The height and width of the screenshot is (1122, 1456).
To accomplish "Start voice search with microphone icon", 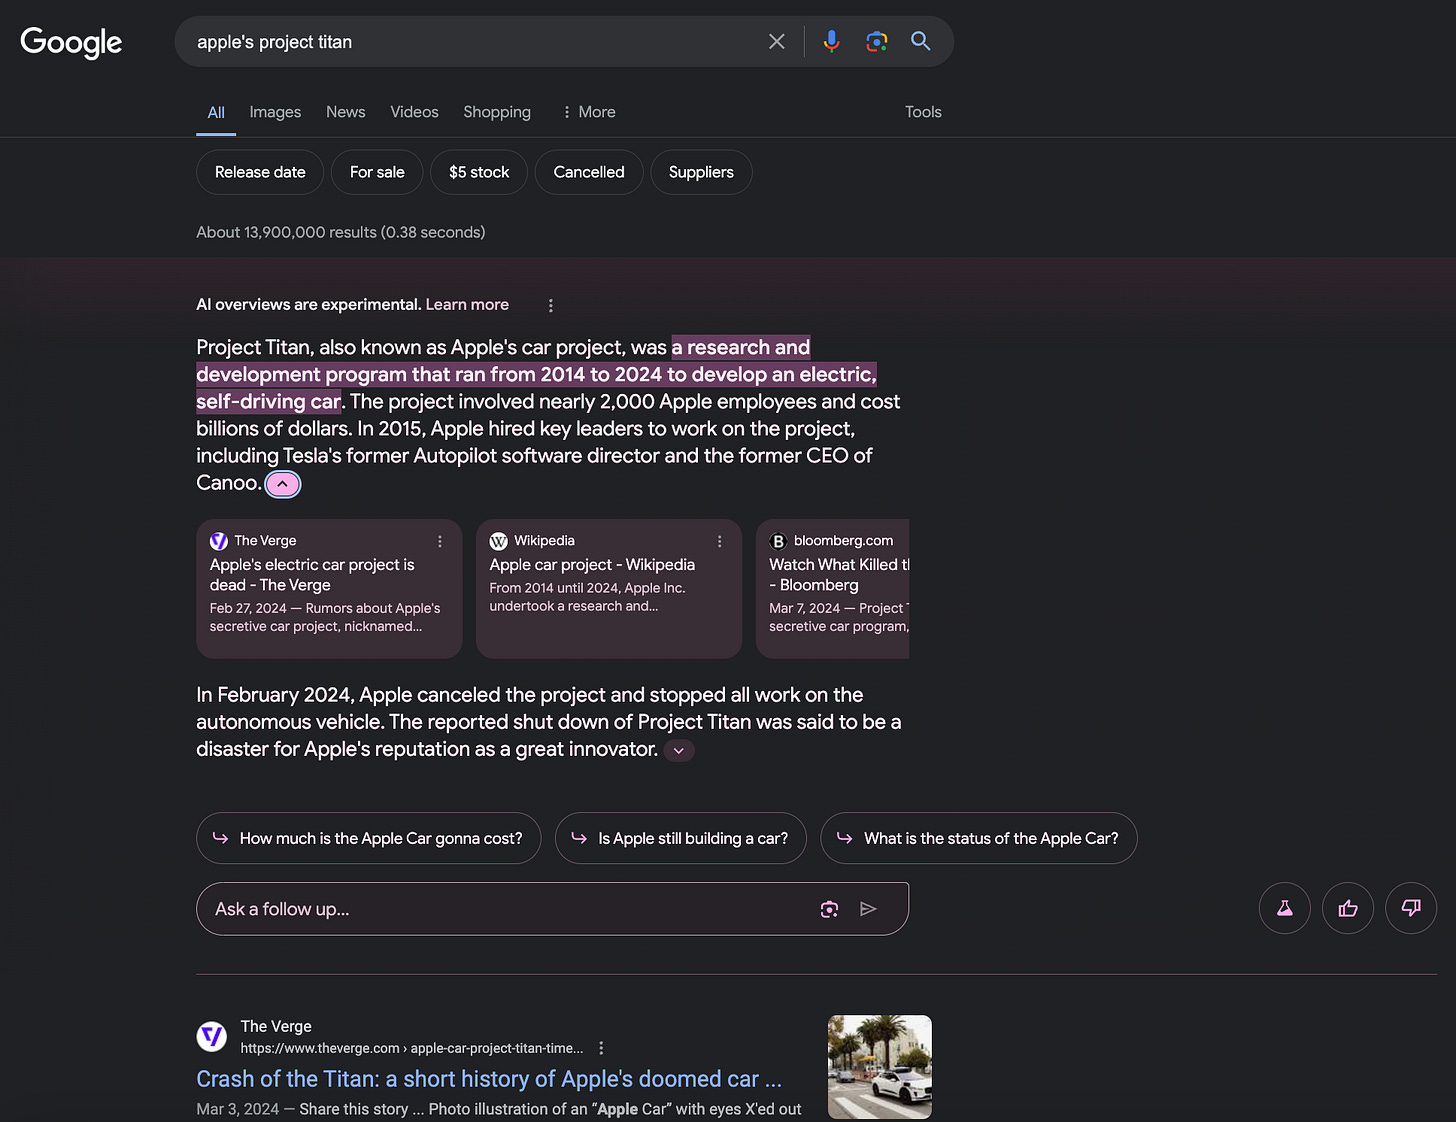I will coord(831,42).
